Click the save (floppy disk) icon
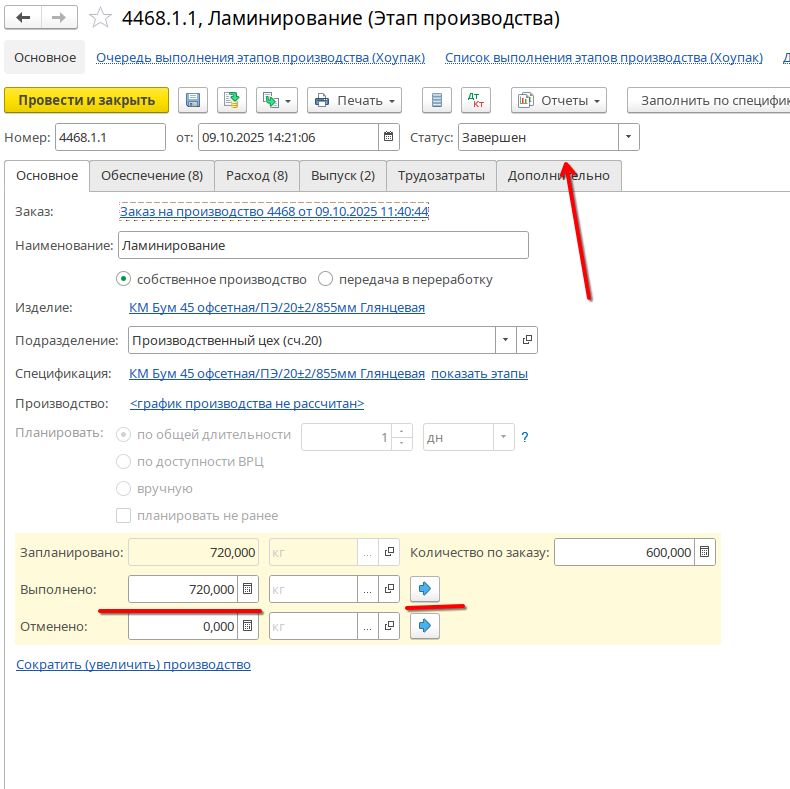 (x=193, y=100)
